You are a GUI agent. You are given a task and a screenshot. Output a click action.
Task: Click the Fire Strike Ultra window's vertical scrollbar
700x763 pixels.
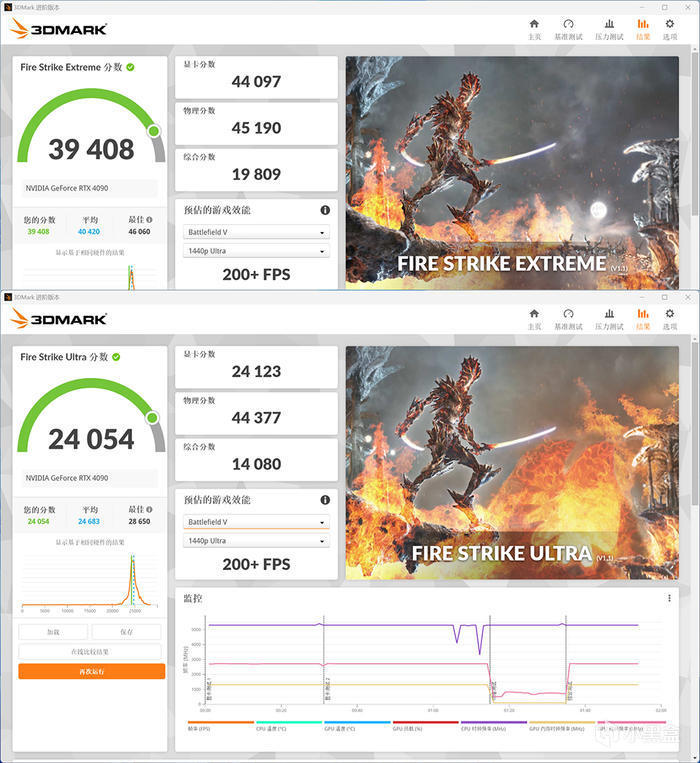(x=695, y=423)
